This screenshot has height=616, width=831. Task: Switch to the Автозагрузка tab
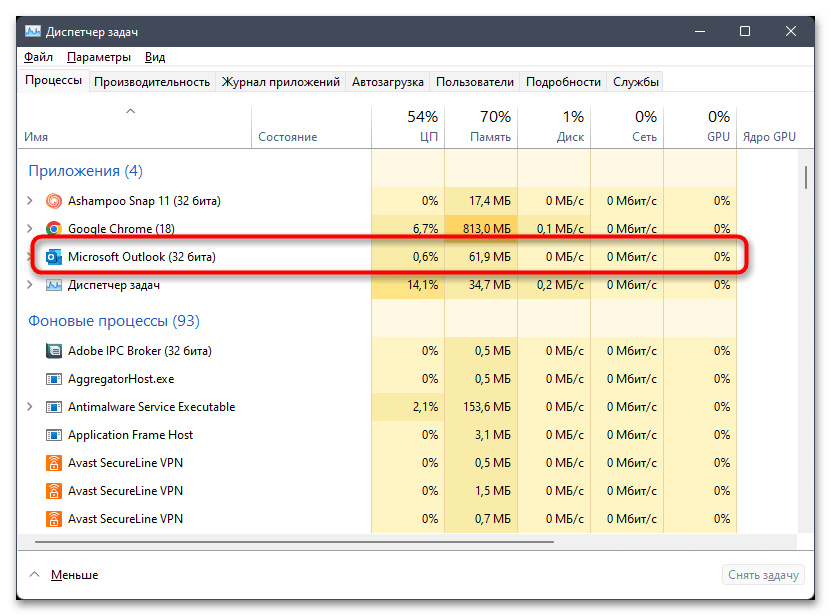click(387, 82)
